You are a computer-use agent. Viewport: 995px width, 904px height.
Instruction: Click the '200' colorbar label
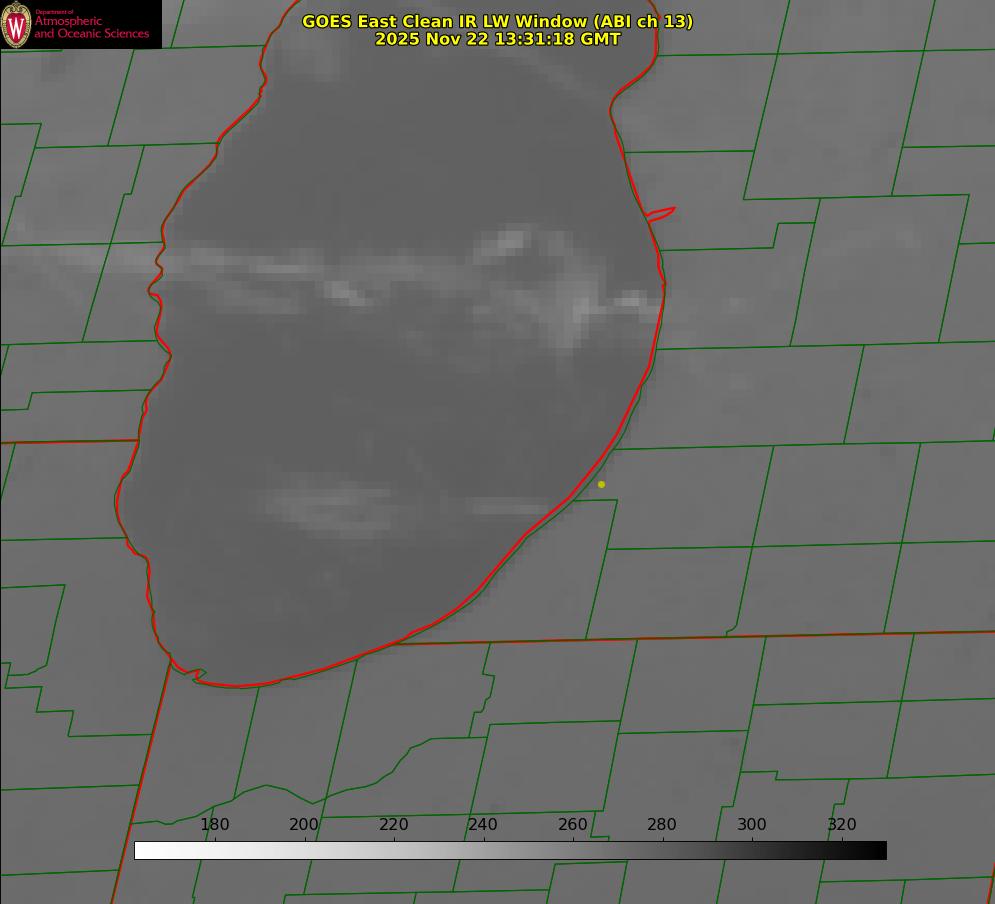pos(304,824)
